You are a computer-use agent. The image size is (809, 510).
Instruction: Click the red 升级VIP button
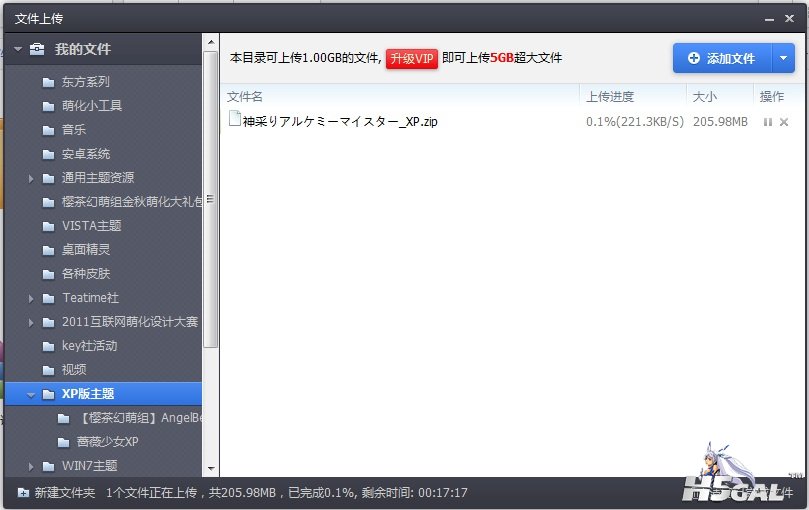412,58
